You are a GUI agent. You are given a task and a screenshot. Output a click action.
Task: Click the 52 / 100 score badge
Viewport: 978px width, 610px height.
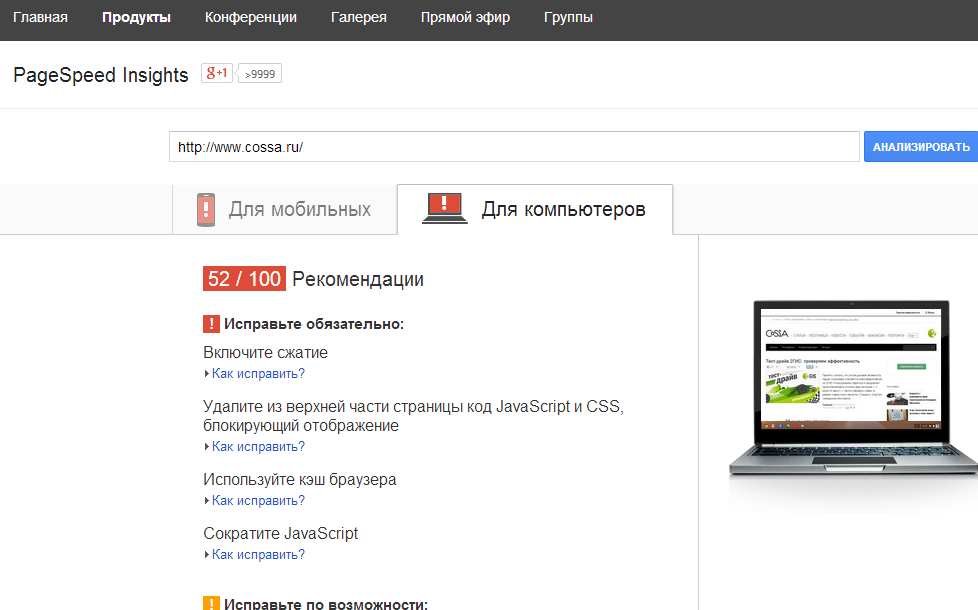coord(244,279)
